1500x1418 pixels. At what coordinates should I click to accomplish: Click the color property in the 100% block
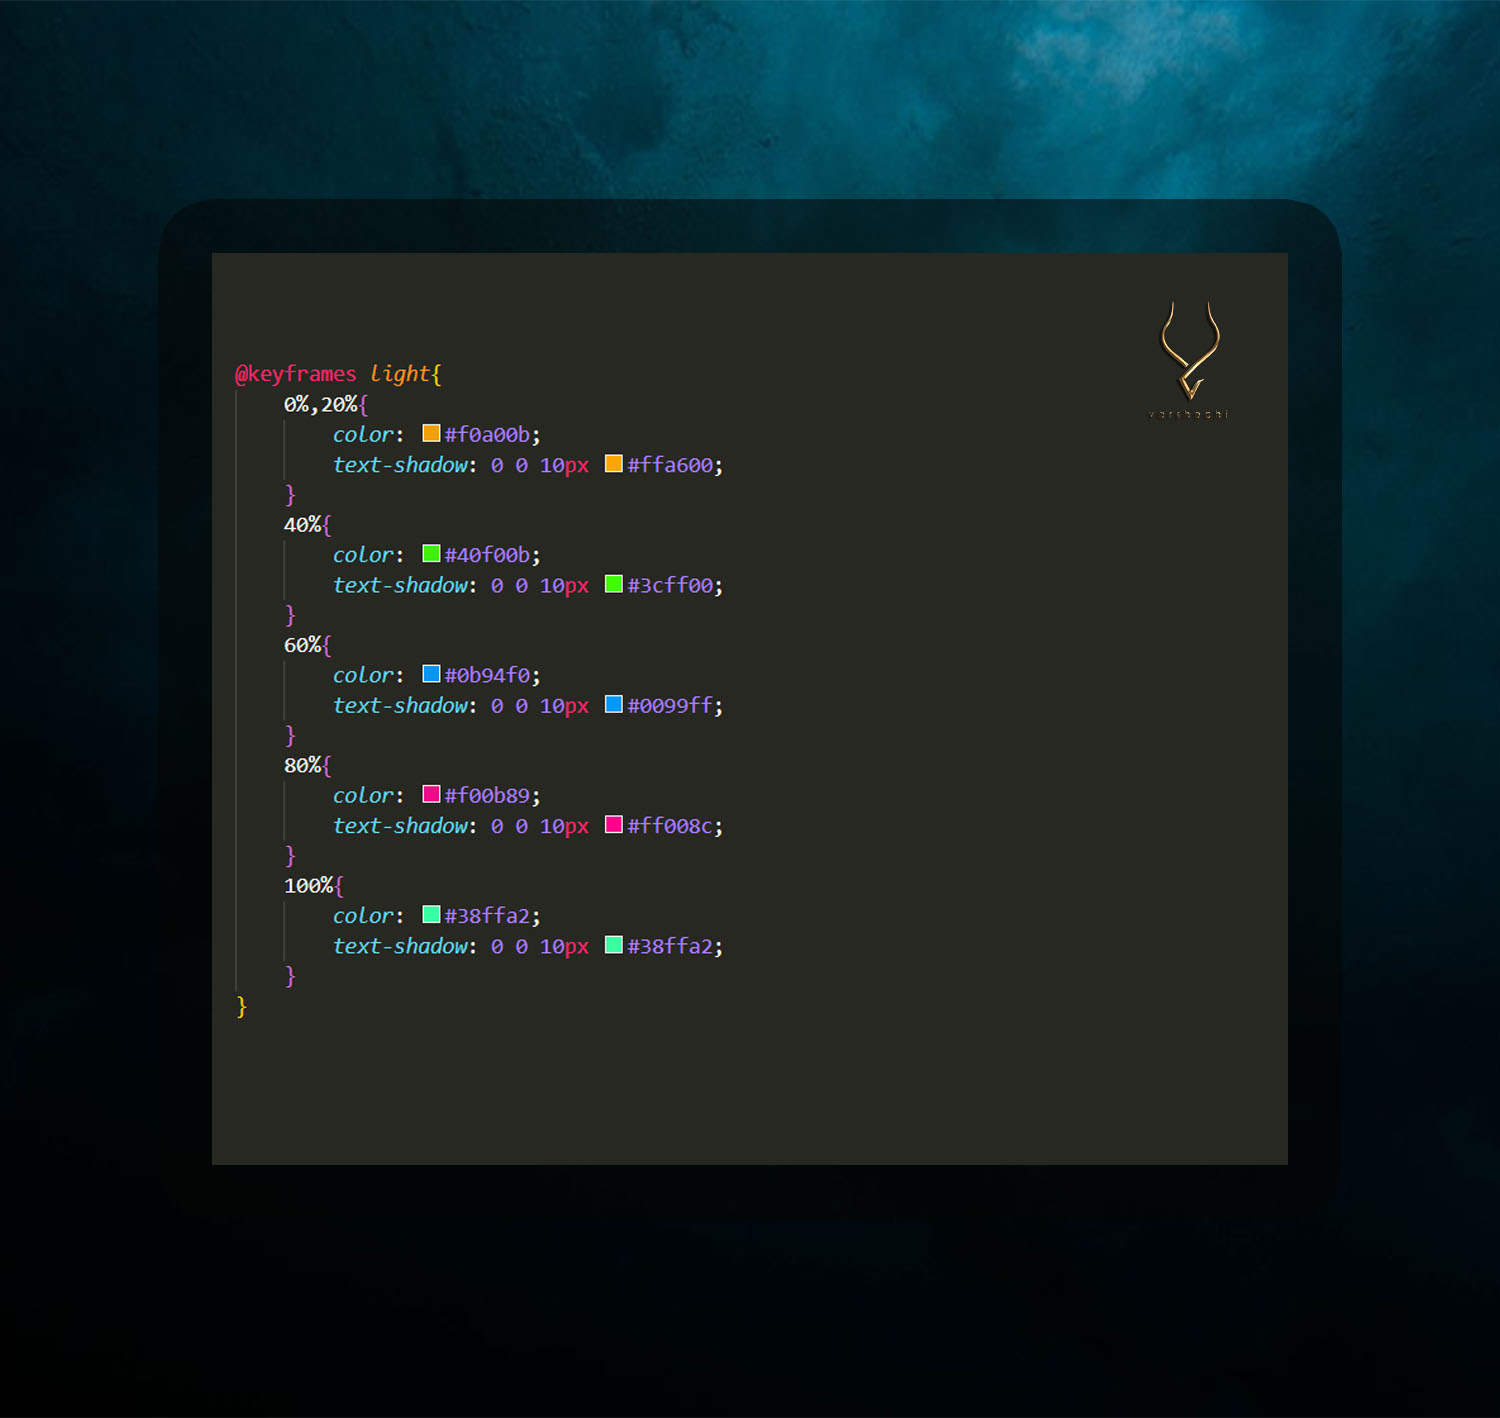(x=362, y=913)
